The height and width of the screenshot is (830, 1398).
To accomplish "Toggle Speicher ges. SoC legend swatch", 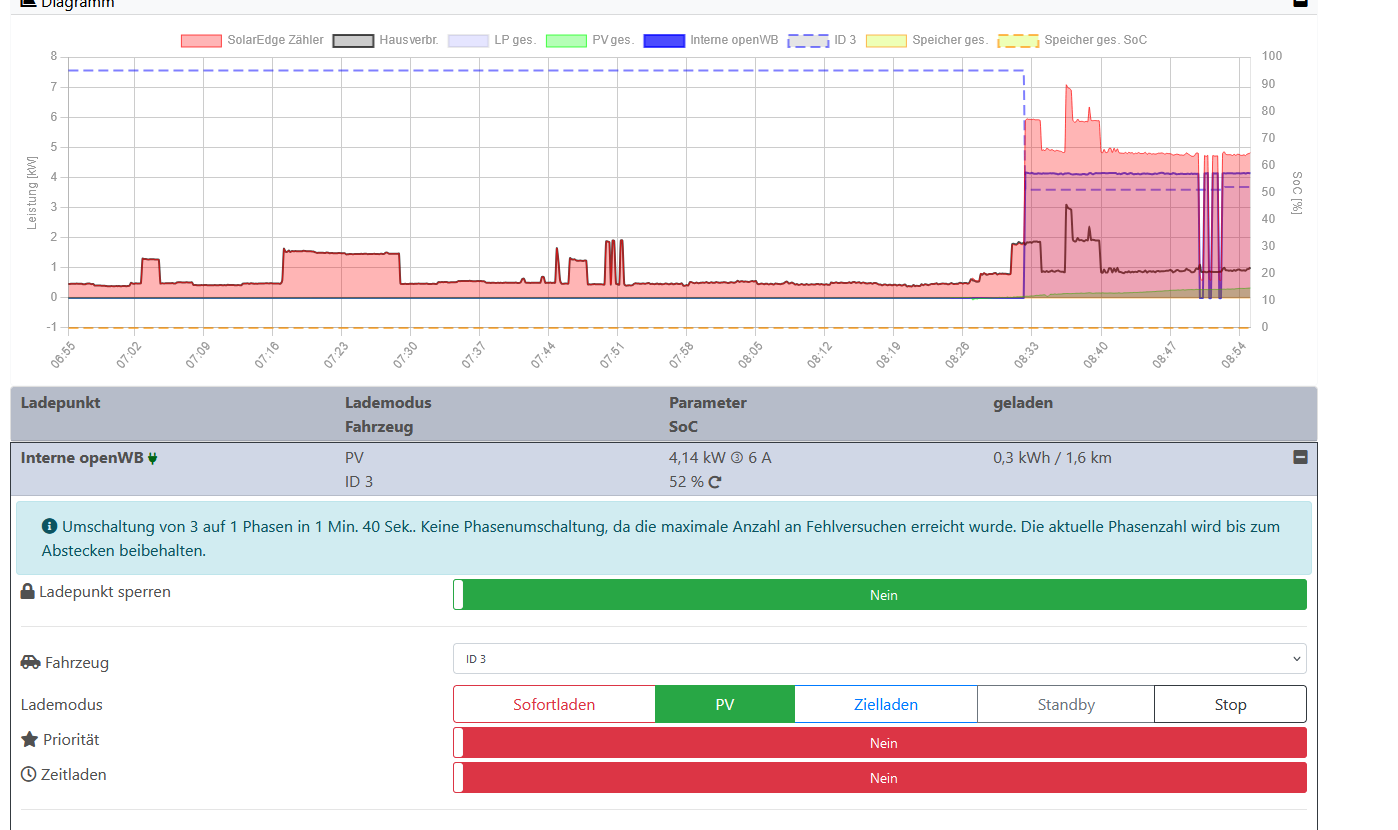I will 1019,41.
